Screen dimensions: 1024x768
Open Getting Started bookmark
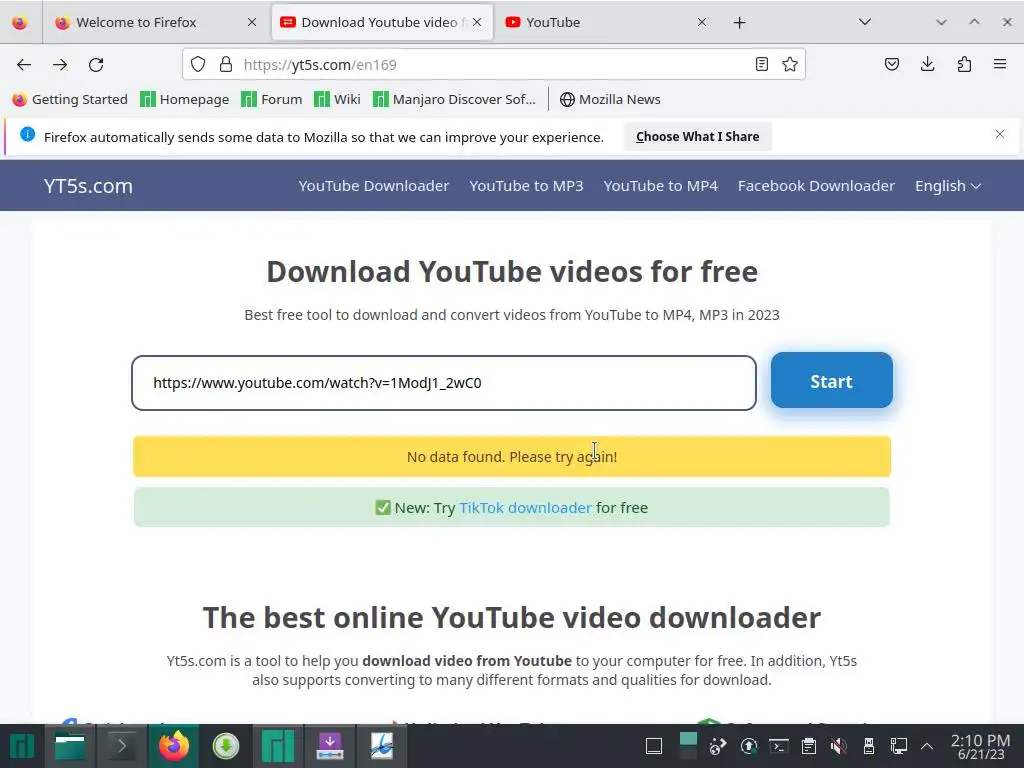(x=71, y=99)
